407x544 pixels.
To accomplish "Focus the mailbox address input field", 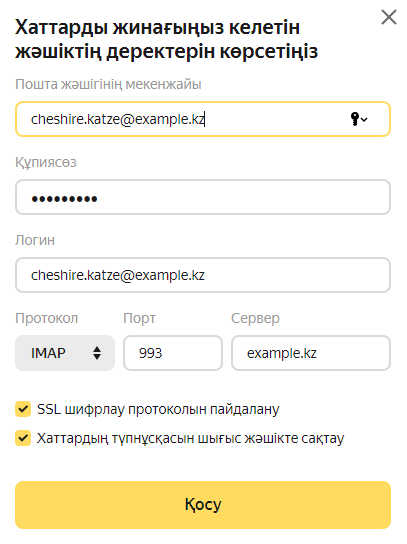I will click(x=203, y=119).
